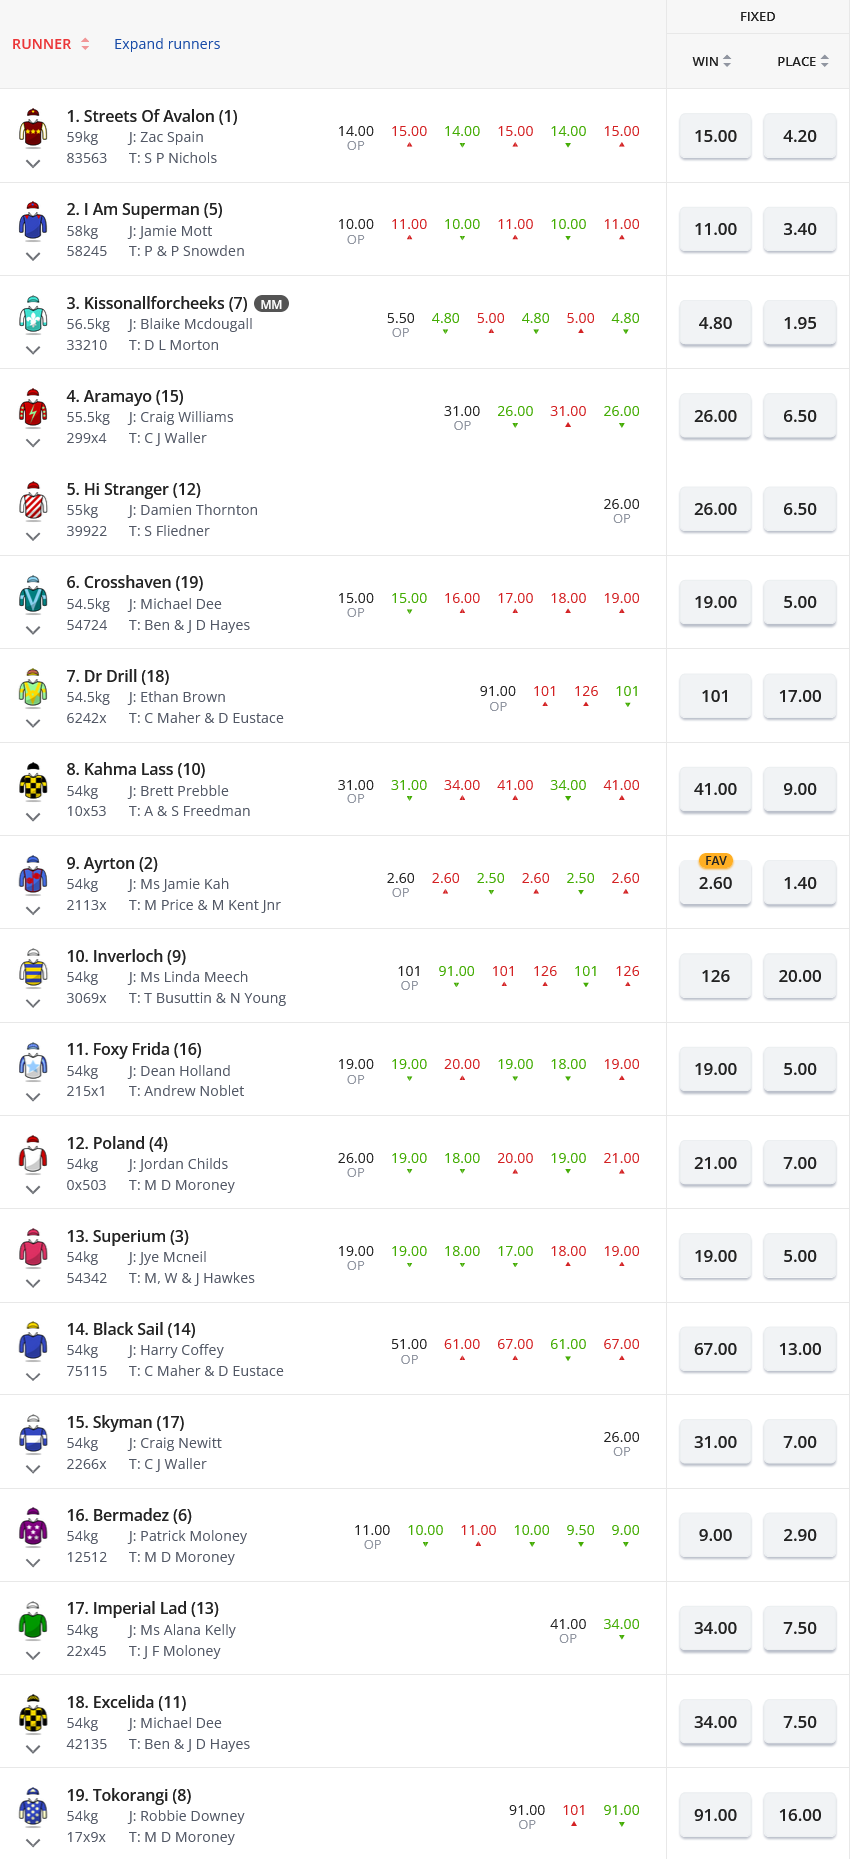The width and height of the screenshot is (850, 1859).
Task: Click Dr Drill jockey silks icon
Action: (33, 688)
